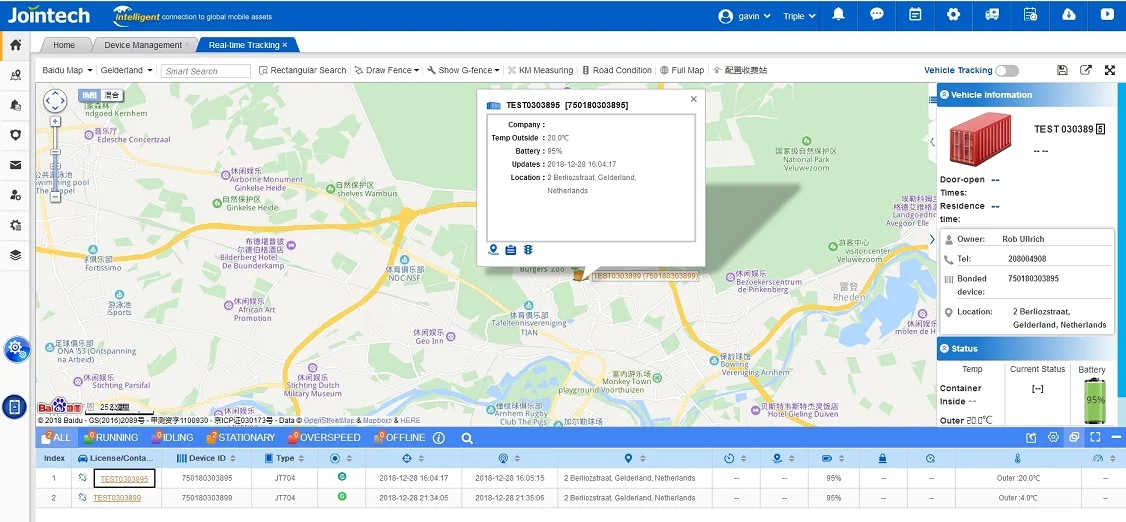Click the fullscreen expand icon above map
The width and height of the screenshot is (1126, 522).
click(x=1110, y=70)
